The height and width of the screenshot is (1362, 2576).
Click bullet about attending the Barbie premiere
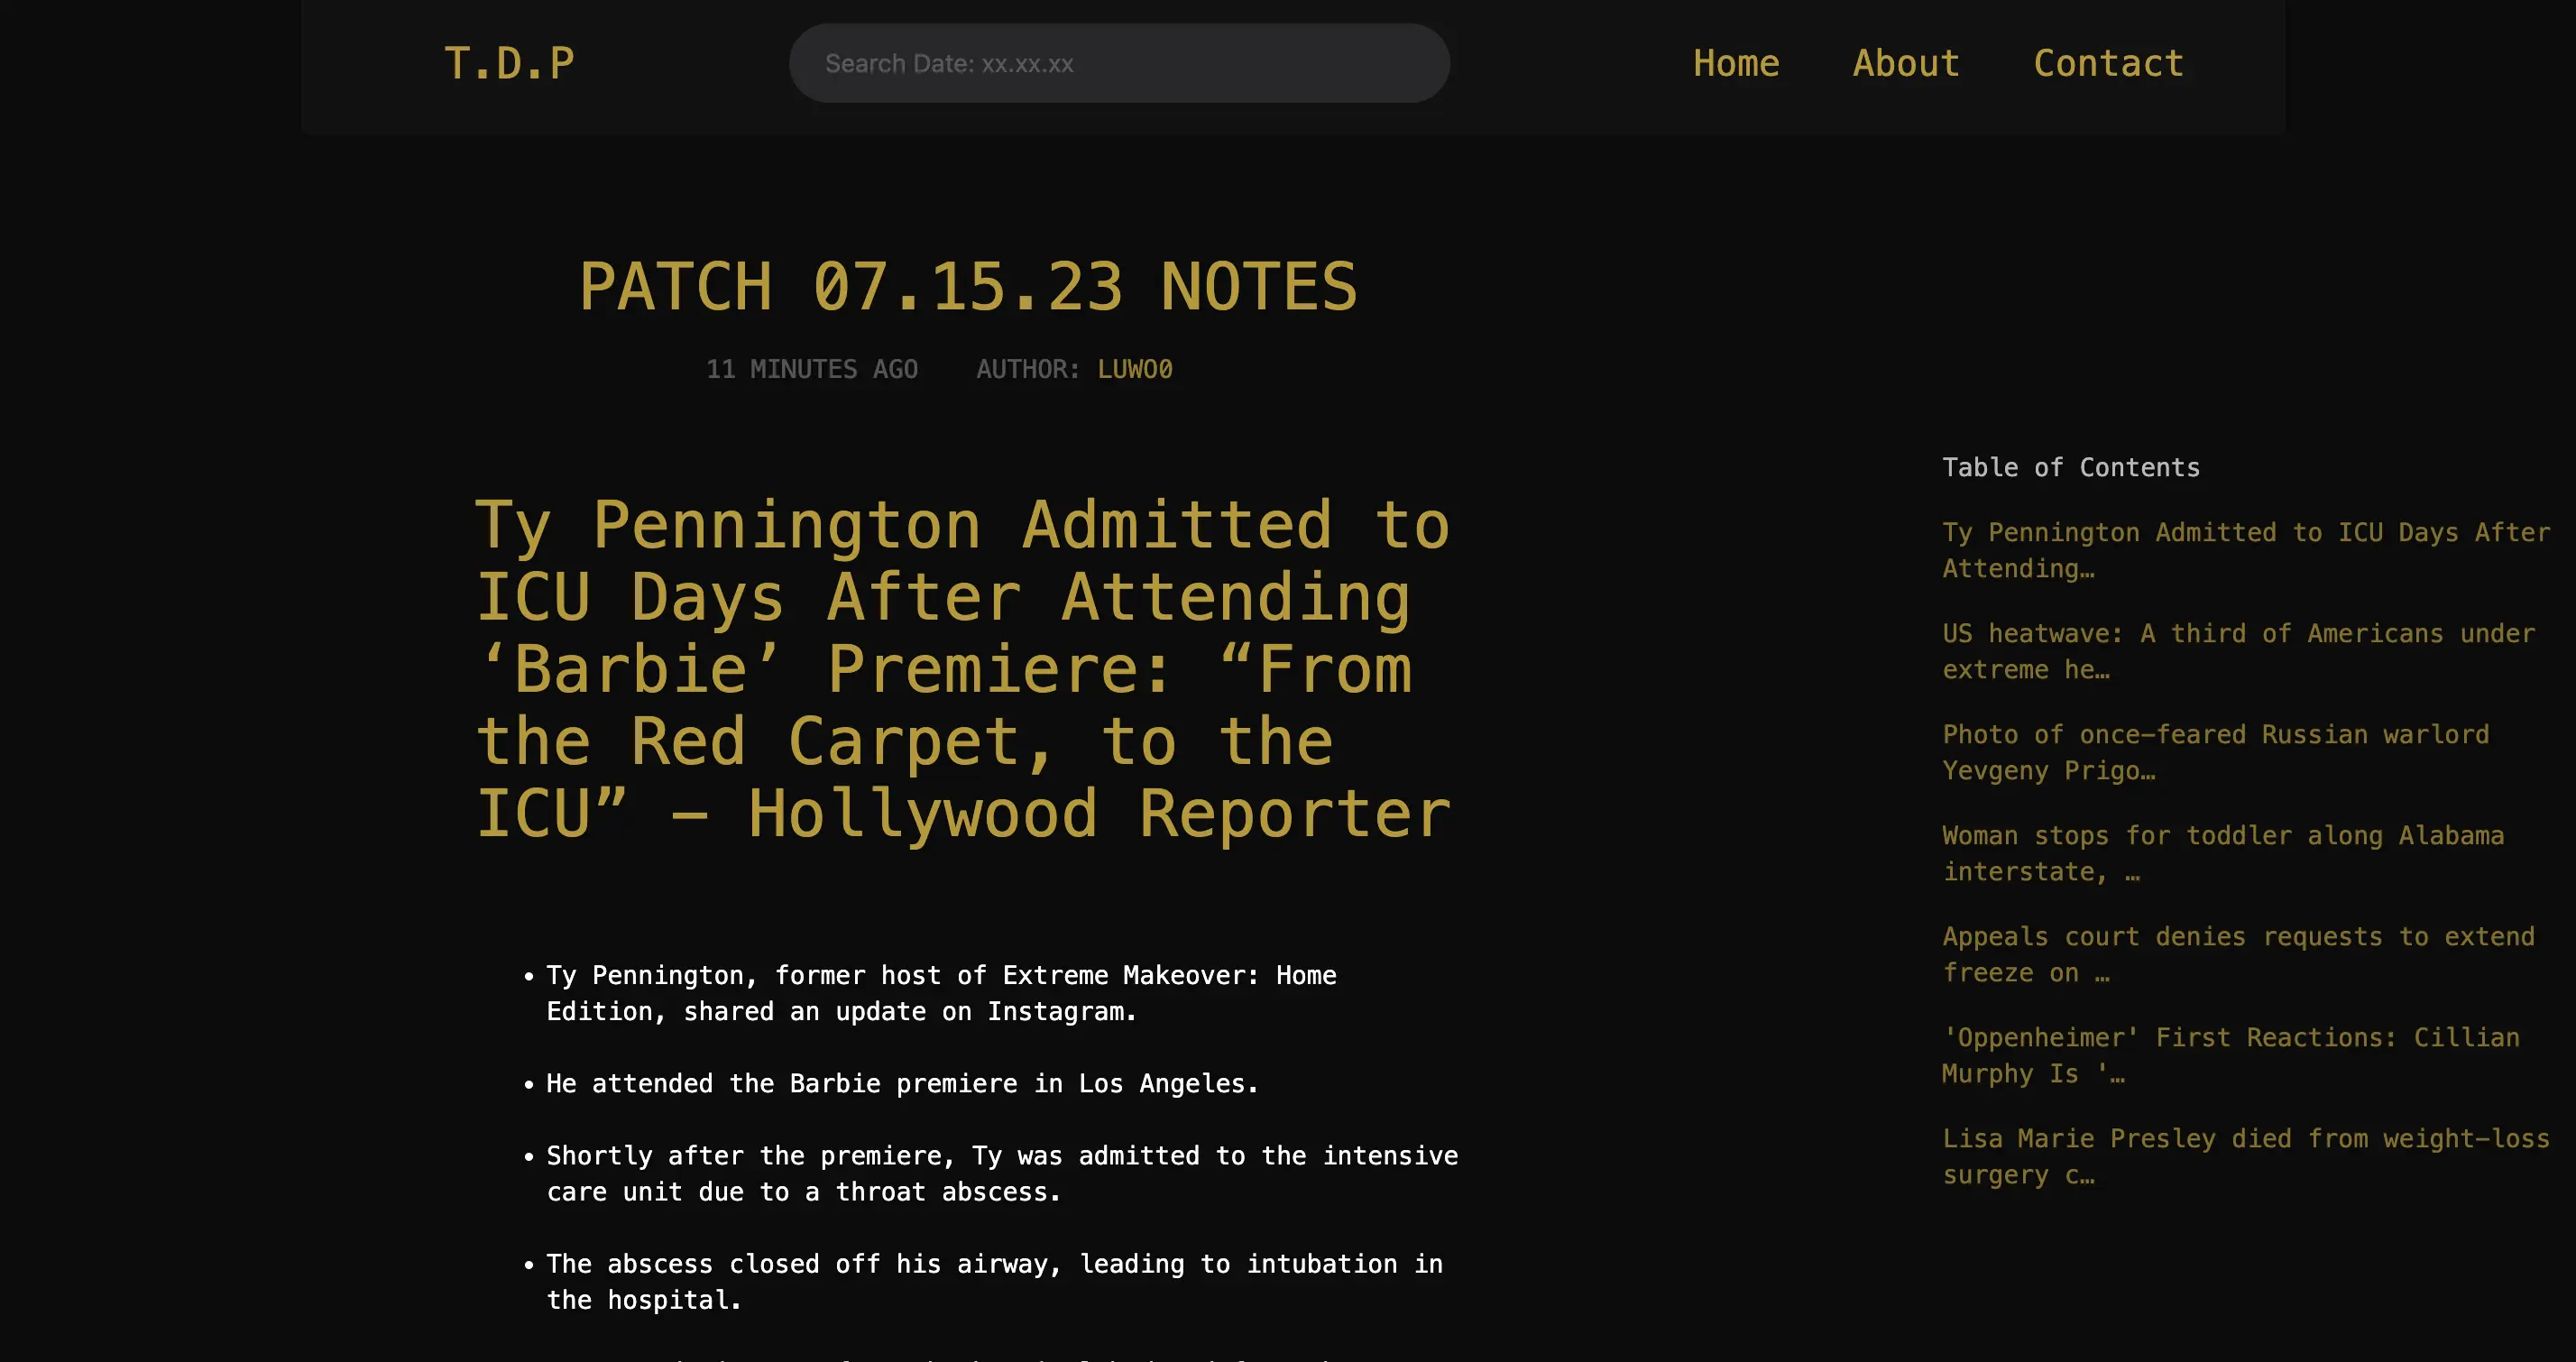[x=901, y=1083]
